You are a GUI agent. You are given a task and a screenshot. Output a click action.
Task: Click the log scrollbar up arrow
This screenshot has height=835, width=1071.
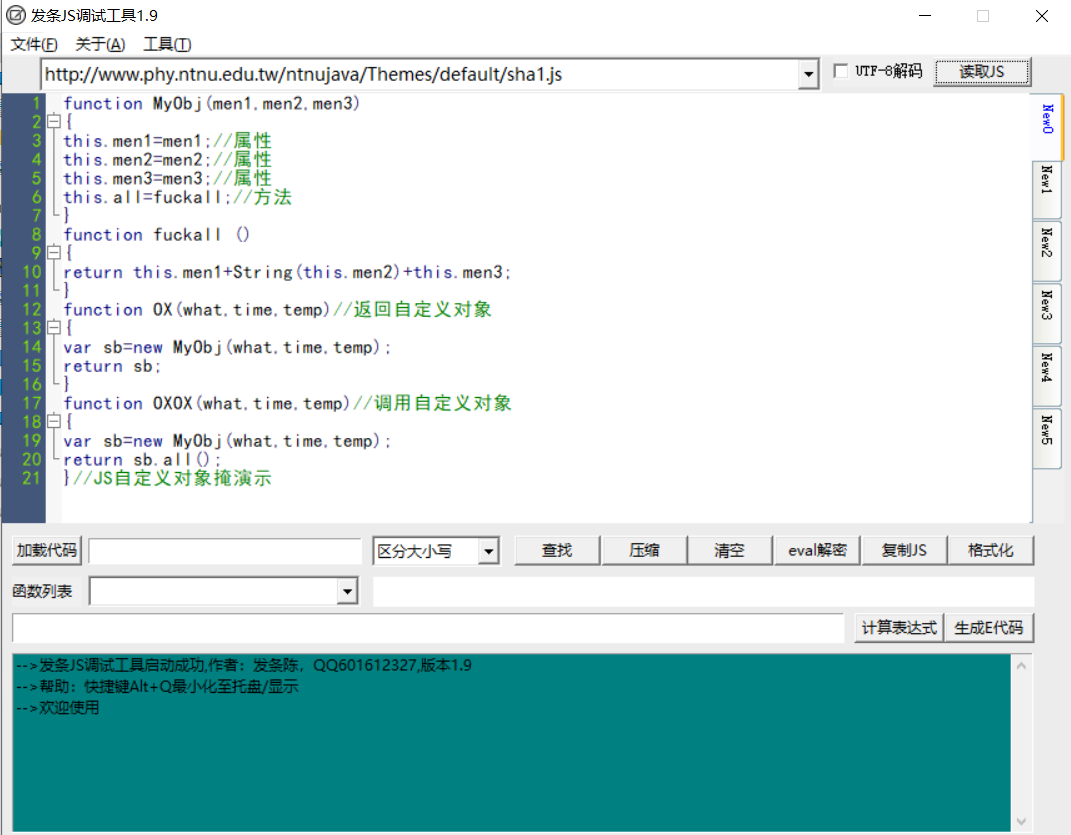1021,666
